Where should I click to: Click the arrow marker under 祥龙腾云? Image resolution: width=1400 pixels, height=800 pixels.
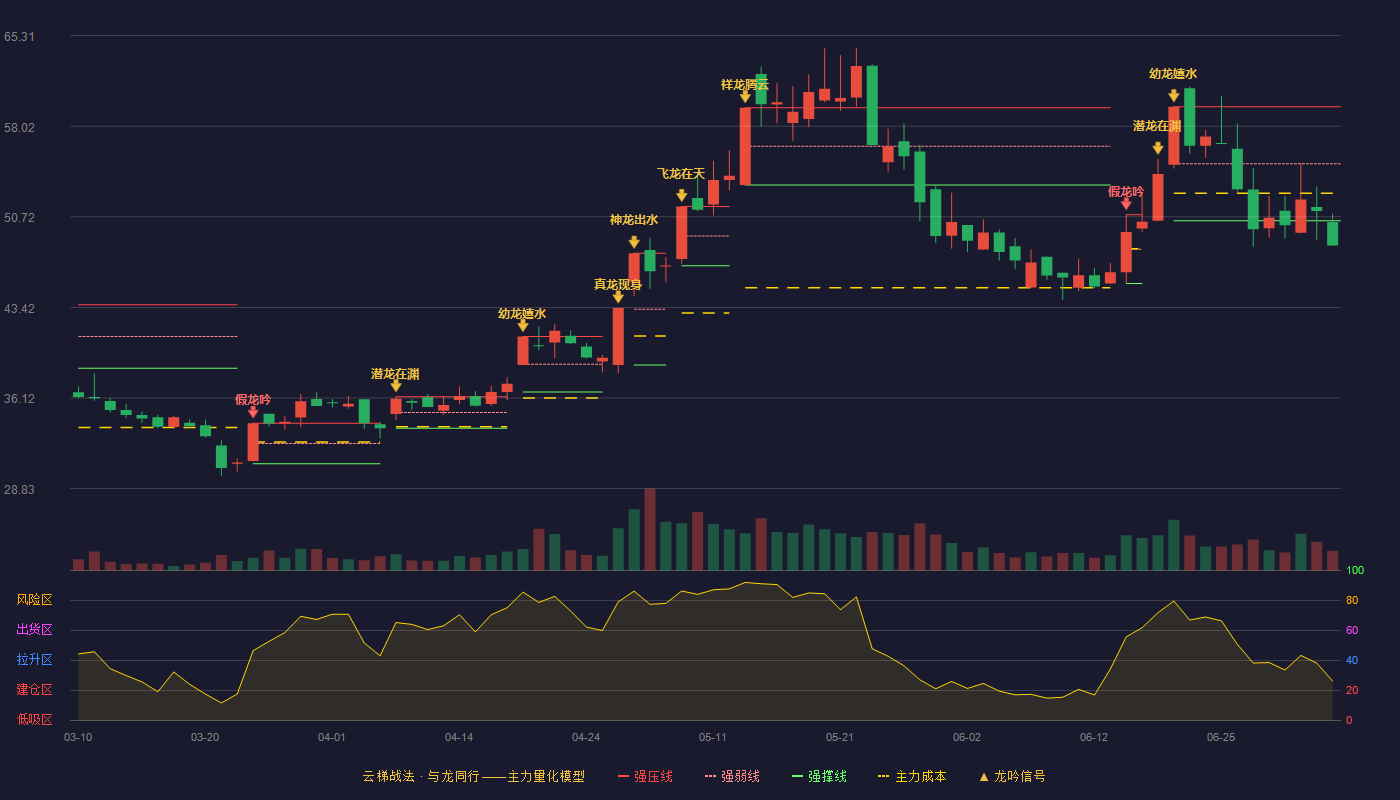tap(745, 97)
